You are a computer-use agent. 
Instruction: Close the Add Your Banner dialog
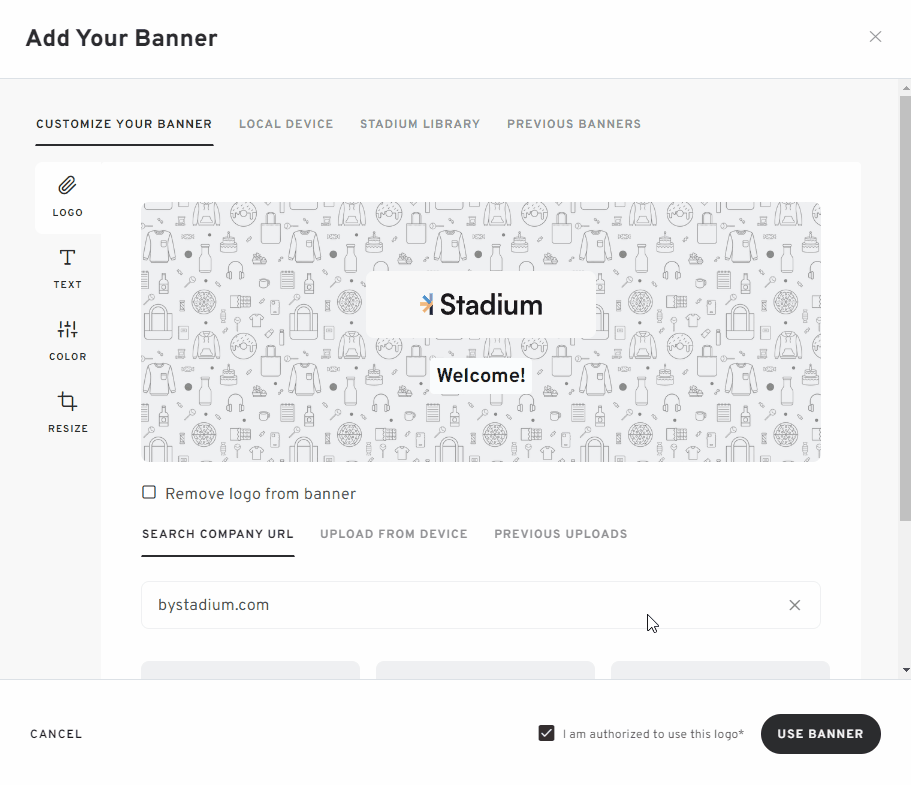pyautogui.click(x=875, y=37)
